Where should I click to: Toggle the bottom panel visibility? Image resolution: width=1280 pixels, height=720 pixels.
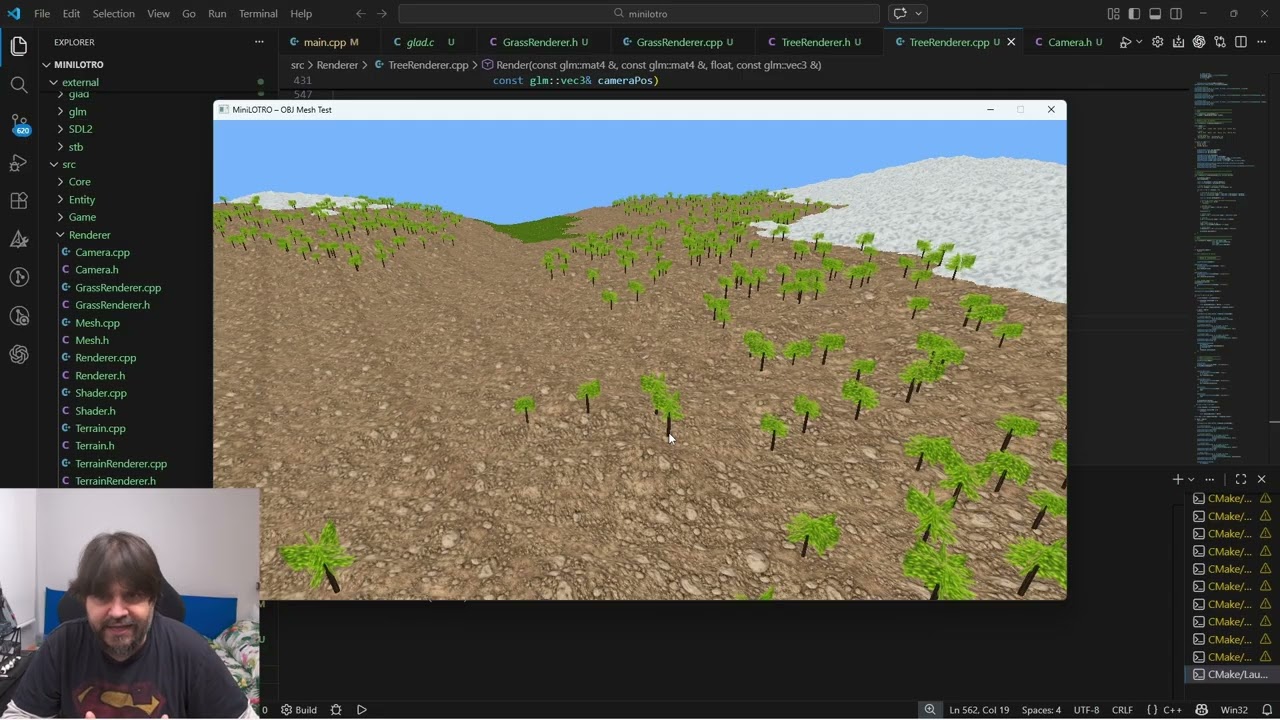pyautogui.click(x=1155, y=14)
